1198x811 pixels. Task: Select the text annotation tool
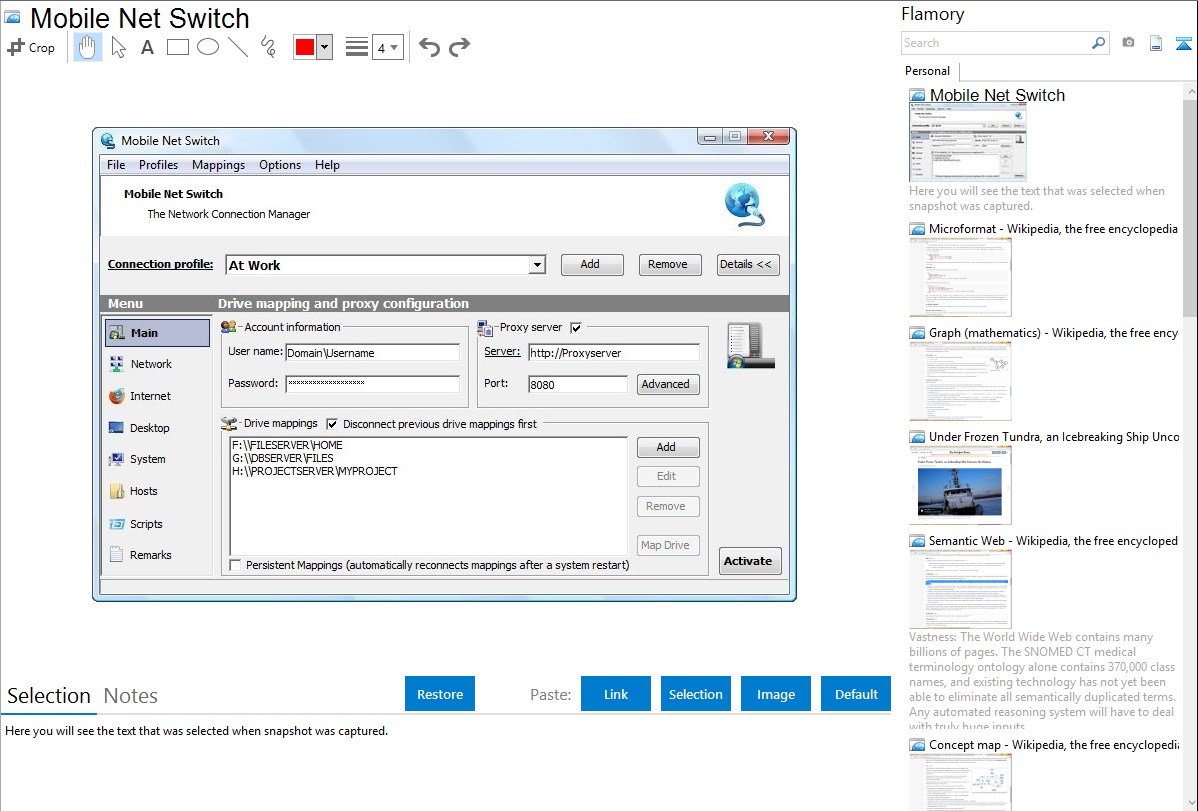tap(147, 47)
